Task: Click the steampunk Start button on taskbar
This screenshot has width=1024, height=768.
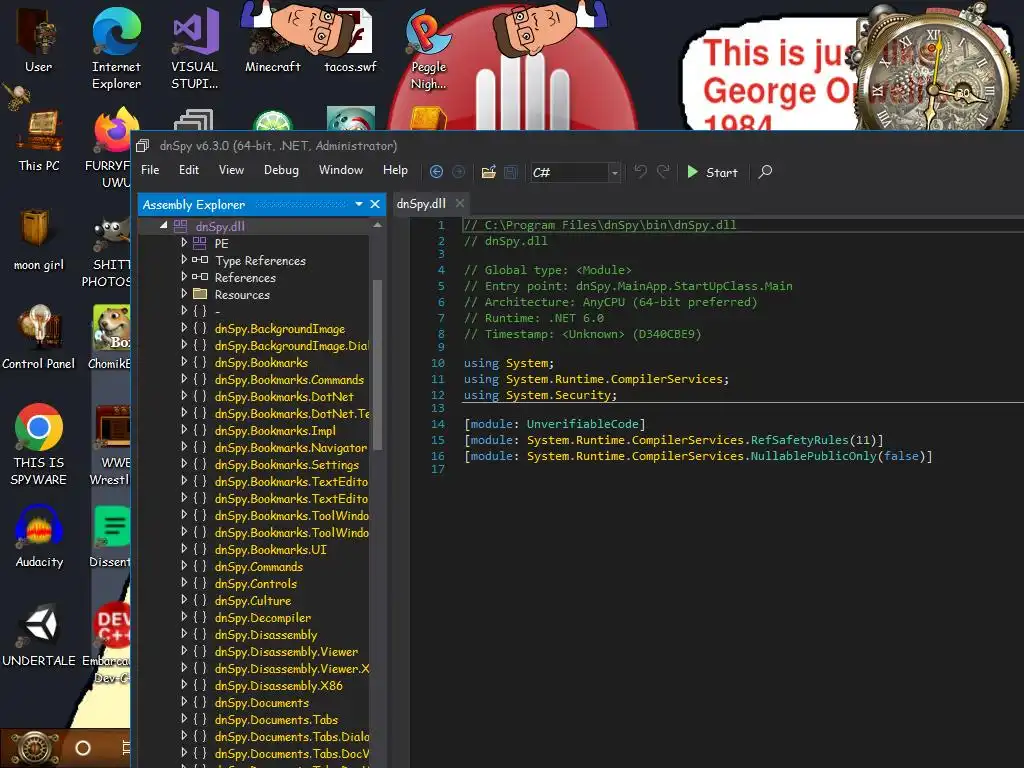Action: click(x=35, y=748)
